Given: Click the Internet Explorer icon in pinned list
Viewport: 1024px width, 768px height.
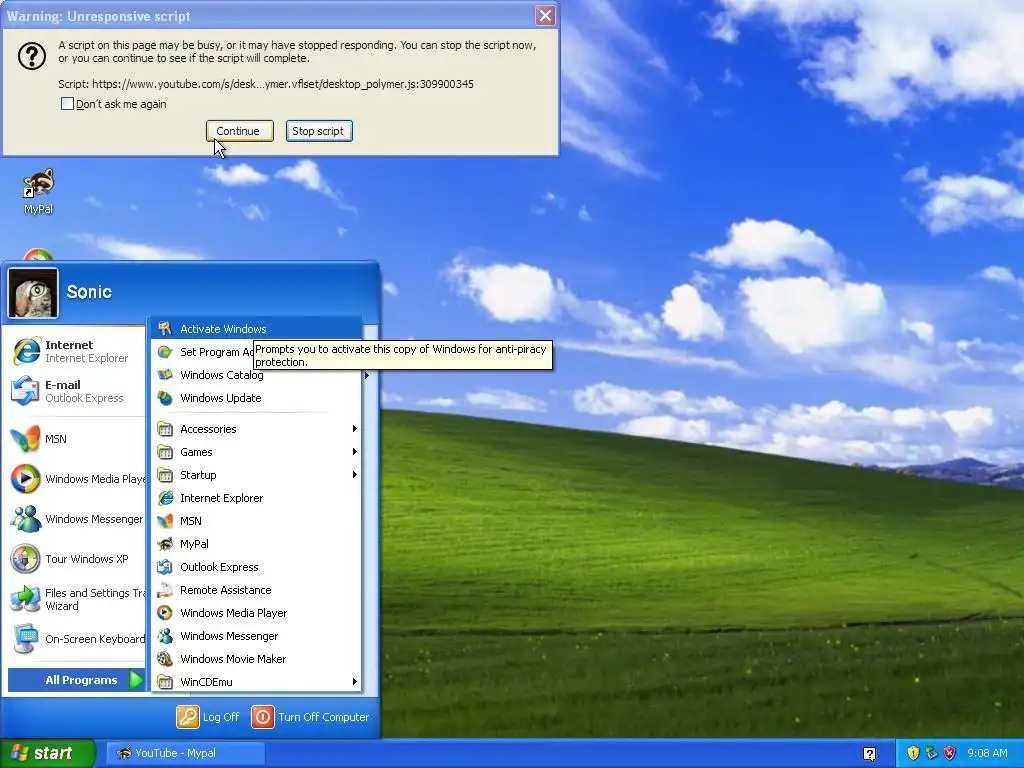Looking at the screenshot, I should point(26,351).
